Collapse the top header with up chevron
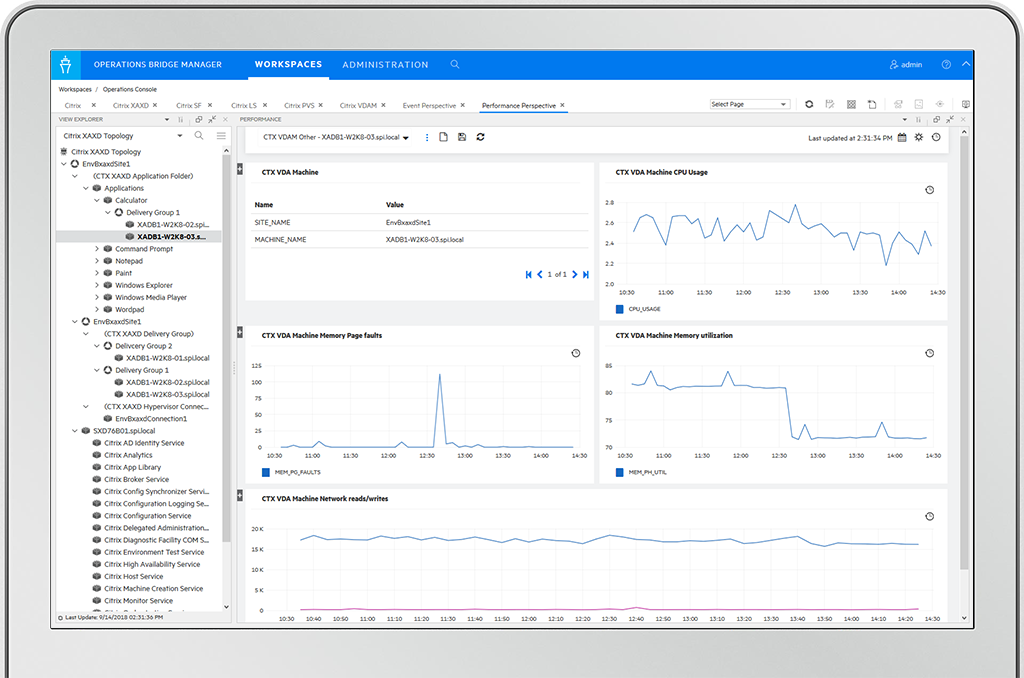Image resolution: width=1024 pixels, height=678 pixels. pos(966,64)
